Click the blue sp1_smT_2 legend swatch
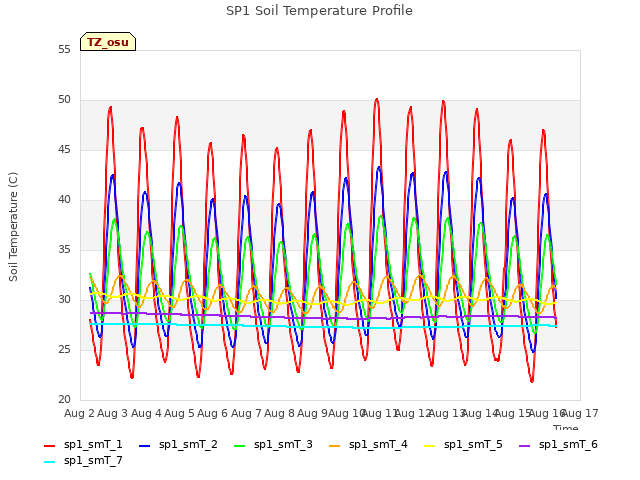This screenshot has height=480, width=640. tap(144, 446)
